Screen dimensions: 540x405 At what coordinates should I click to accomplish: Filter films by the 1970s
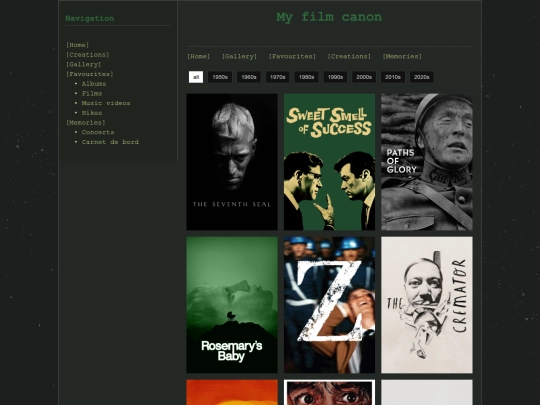[278, 77]
